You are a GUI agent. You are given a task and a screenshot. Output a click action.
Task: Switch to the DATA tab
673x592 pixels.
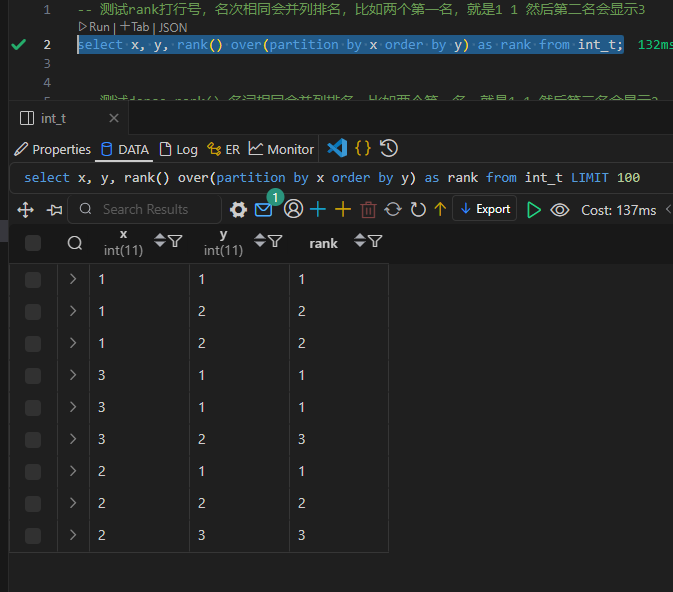(x=124, y=149)
